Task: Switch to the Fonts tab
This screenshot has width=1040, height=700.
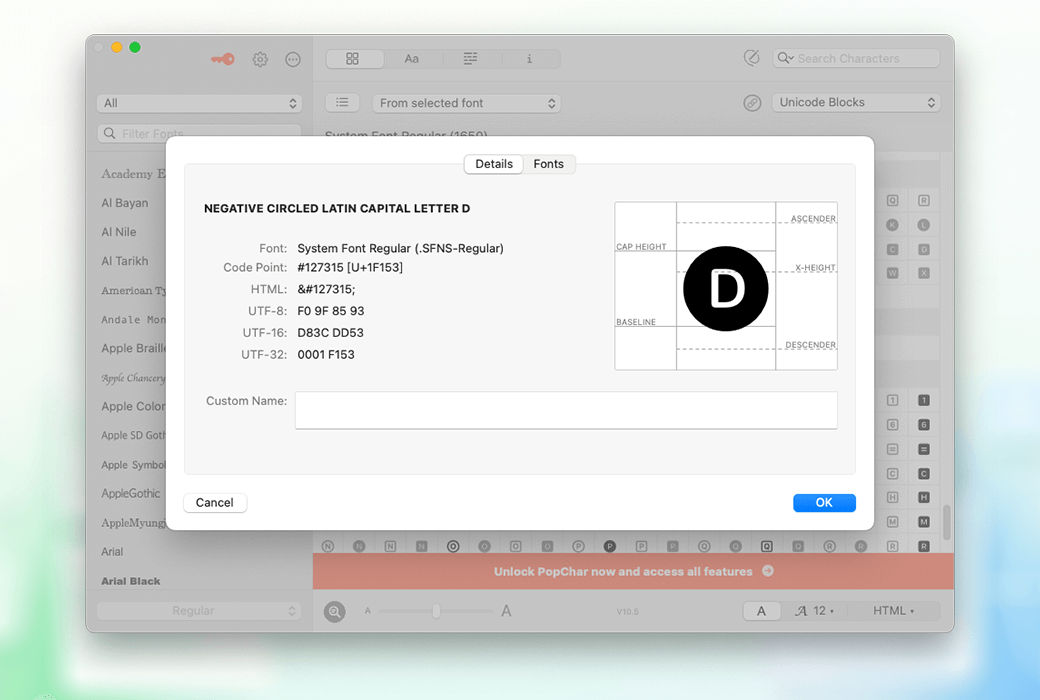Action: pyautogui.click(x=548, y=164)
